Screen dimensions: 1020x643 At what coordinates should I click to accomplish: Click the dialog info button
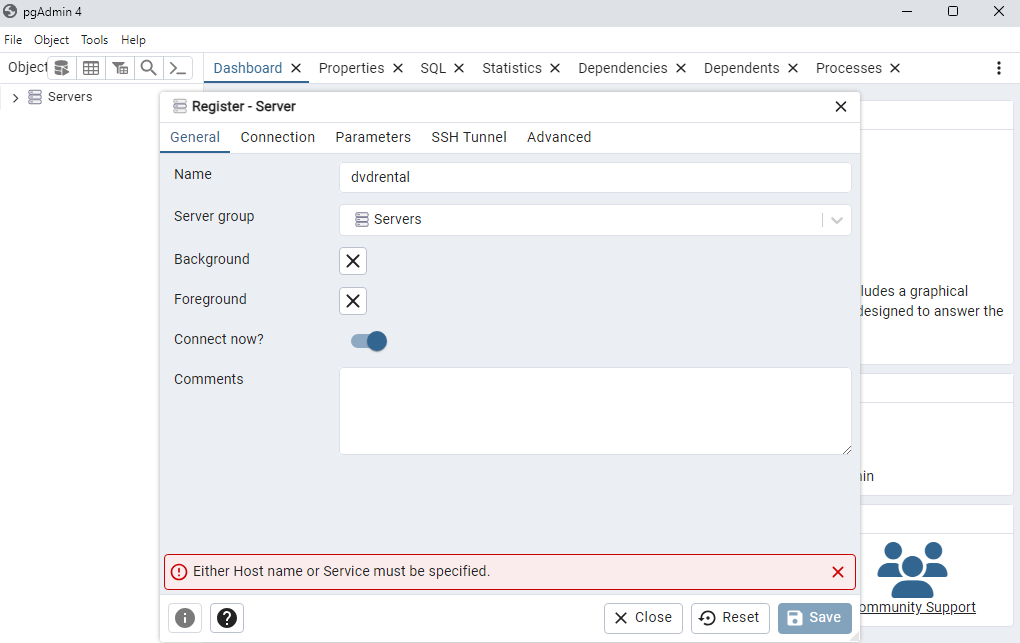tap(185, 618)
